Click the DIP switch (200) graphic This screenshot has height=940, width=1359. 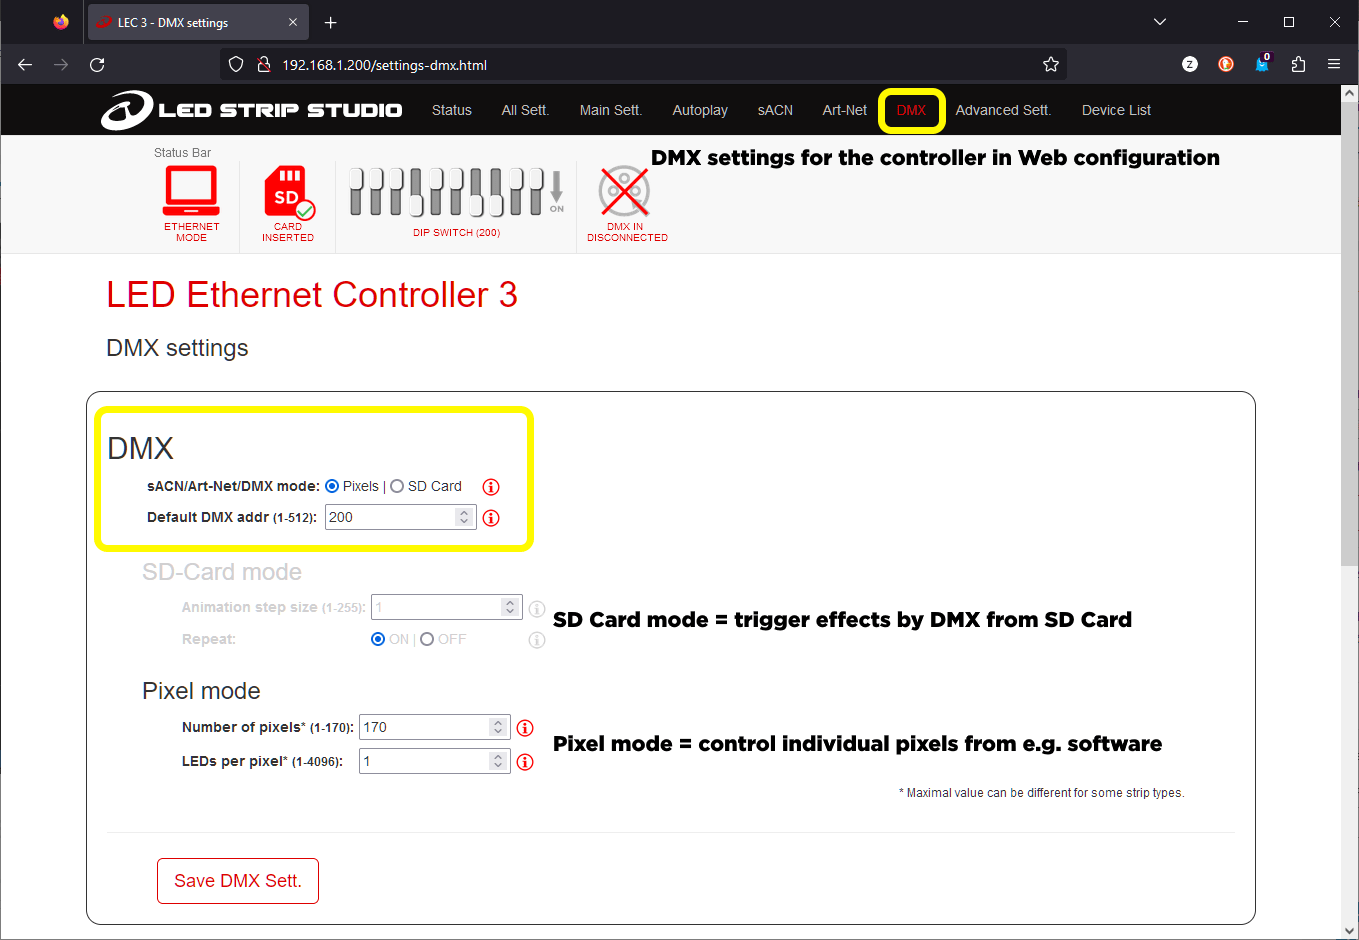tap(456, 192)
